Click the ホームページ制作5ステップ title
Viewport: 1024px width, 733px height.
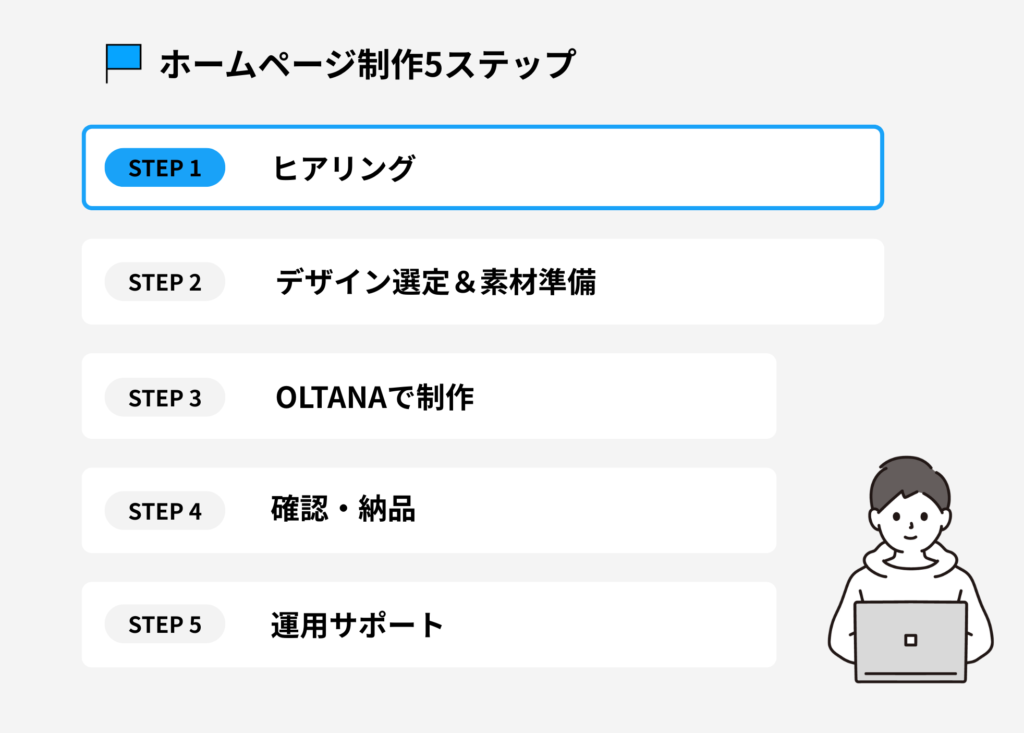click(x=367, y=64)
